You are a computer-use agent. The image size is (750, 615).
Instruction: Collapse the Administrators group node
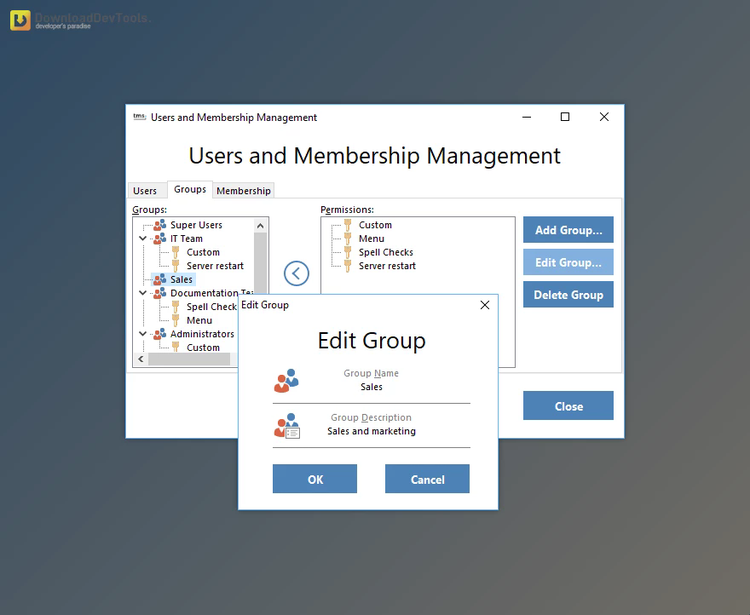click(143, 334)
